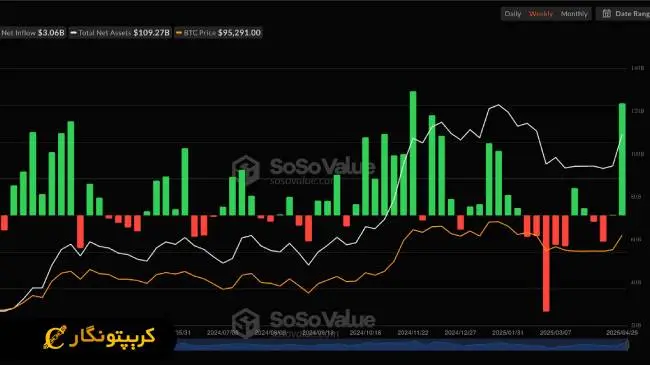
Task: Click the deepest red outflow bar
Action: tap(546, 263)
